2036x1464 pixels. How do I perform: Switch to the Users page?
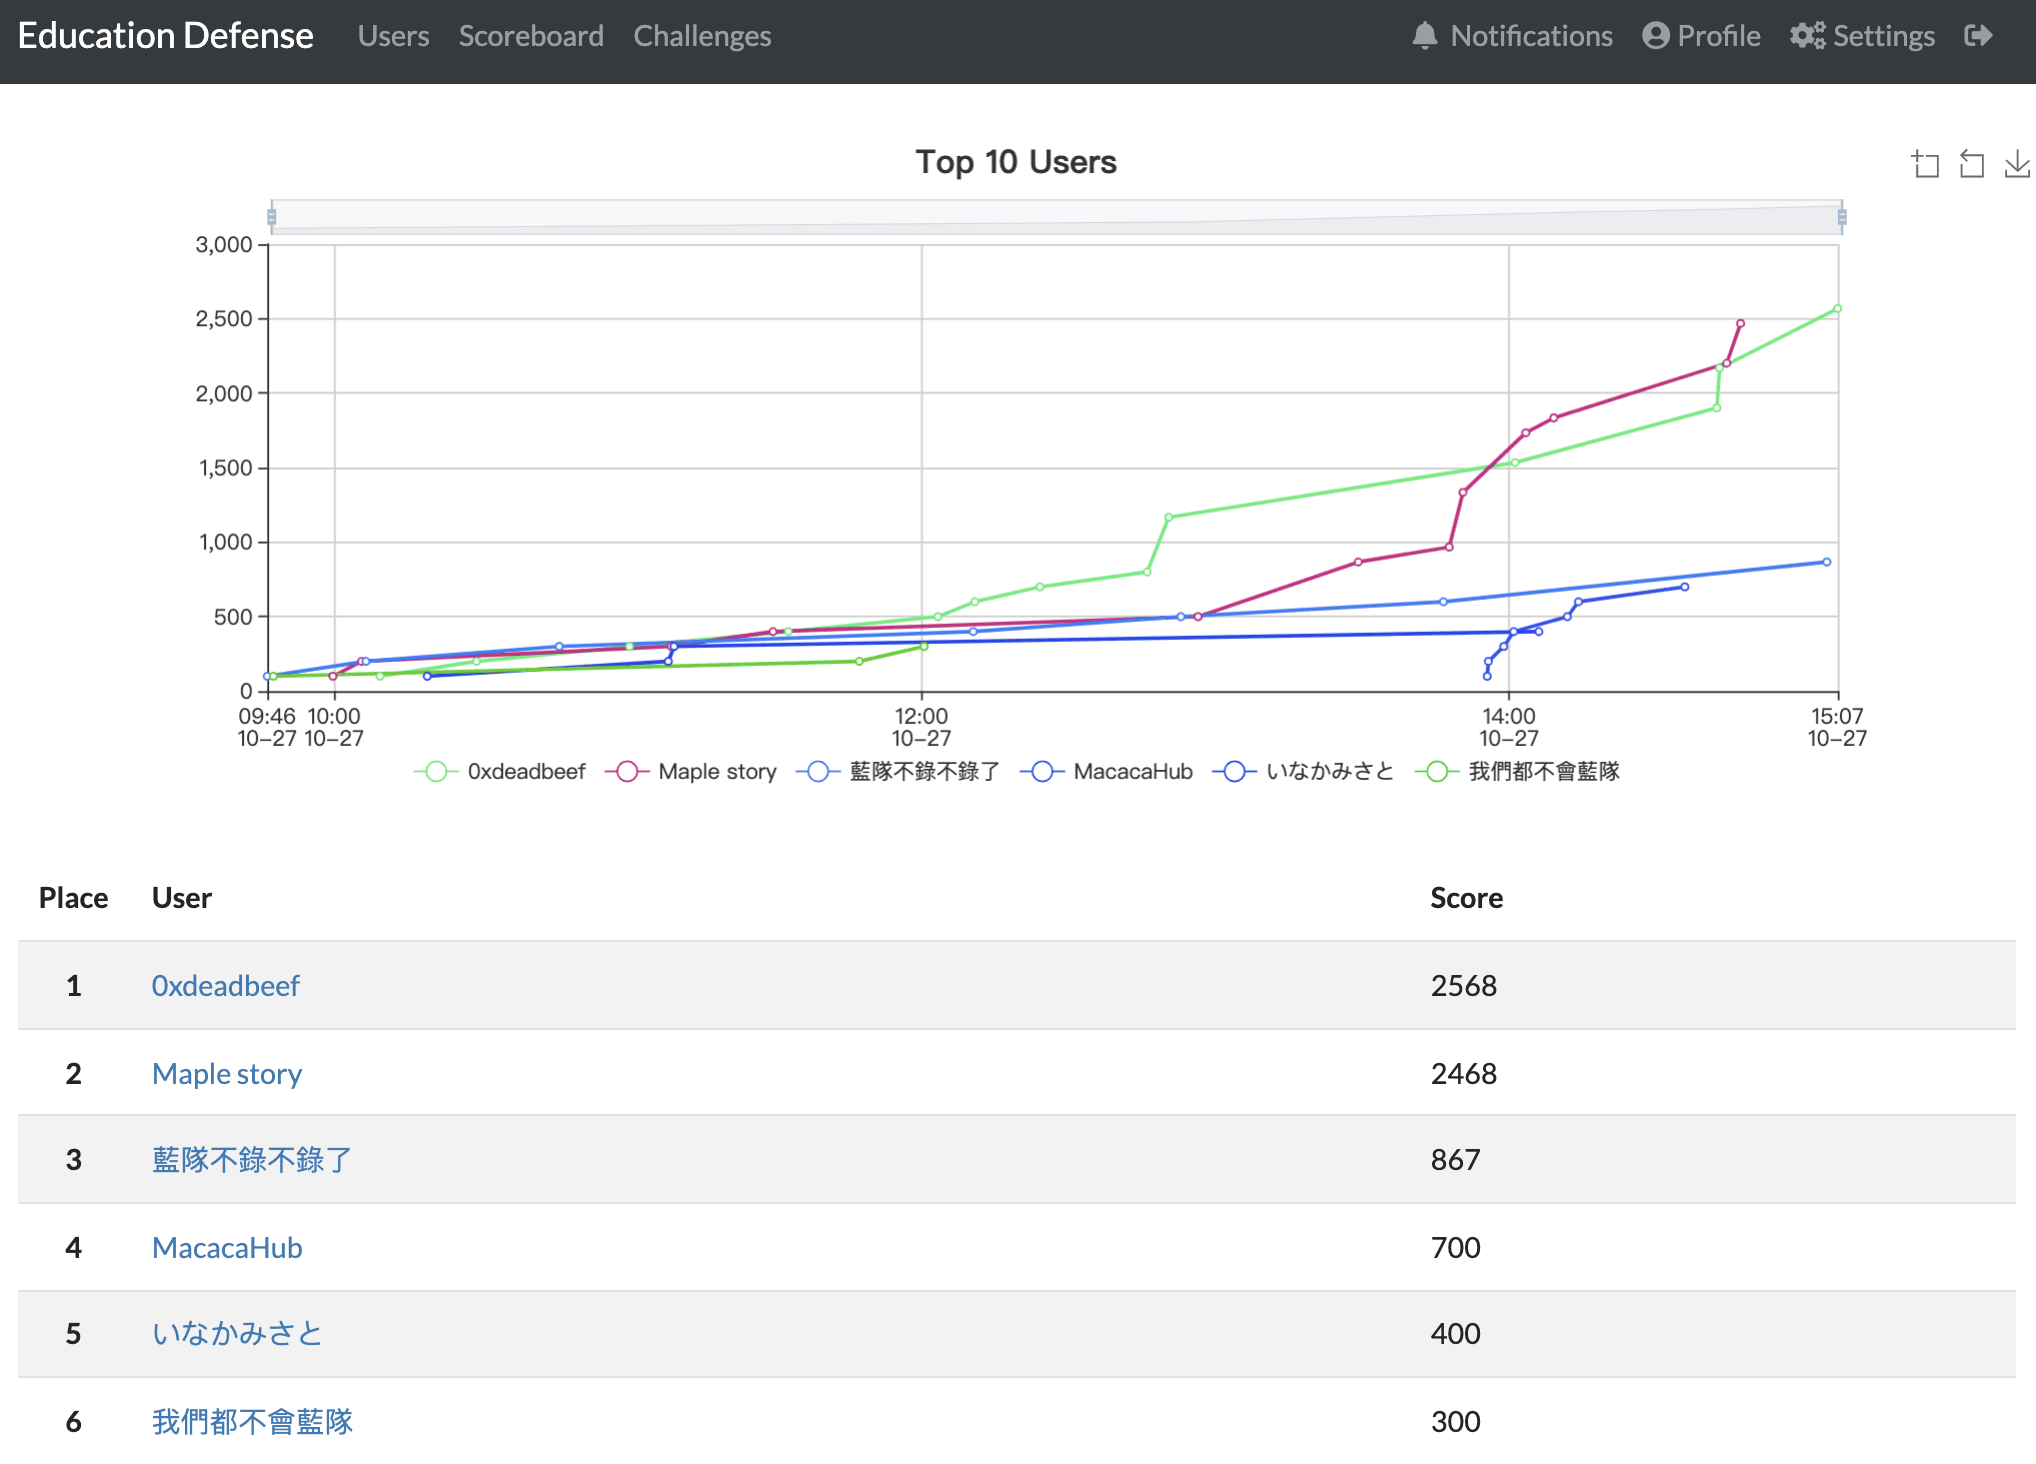coord(393,35)
